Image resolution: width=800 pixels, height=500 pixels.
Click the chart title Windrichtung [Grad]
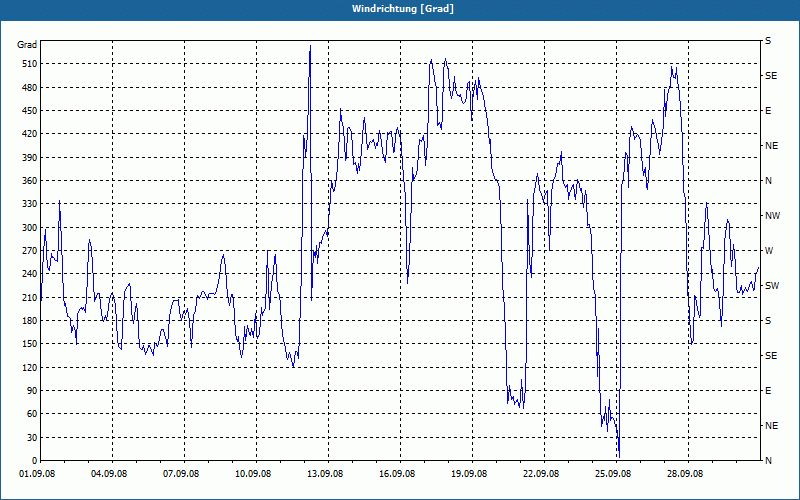point(403,9)
